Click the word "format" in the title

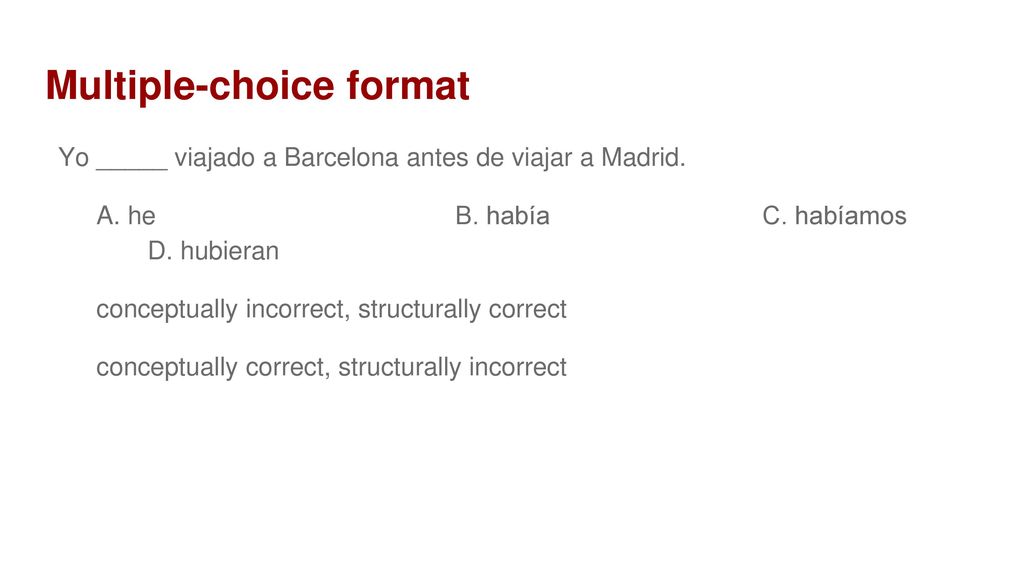[408, 85]
